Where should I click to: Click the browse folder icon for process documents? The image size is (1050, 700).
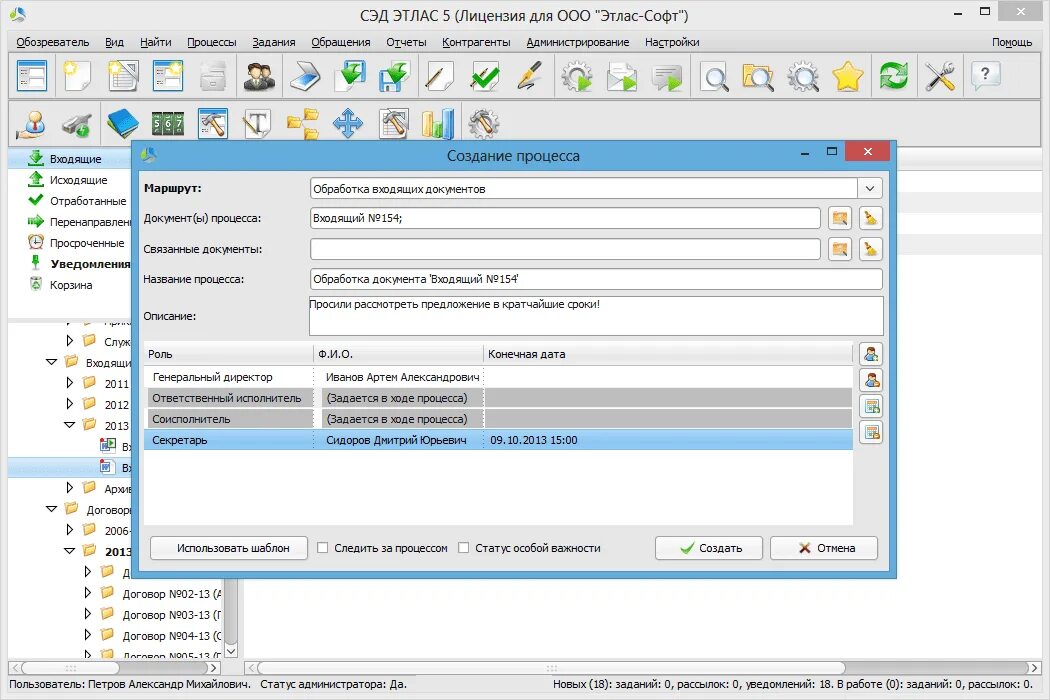(840, 218)
